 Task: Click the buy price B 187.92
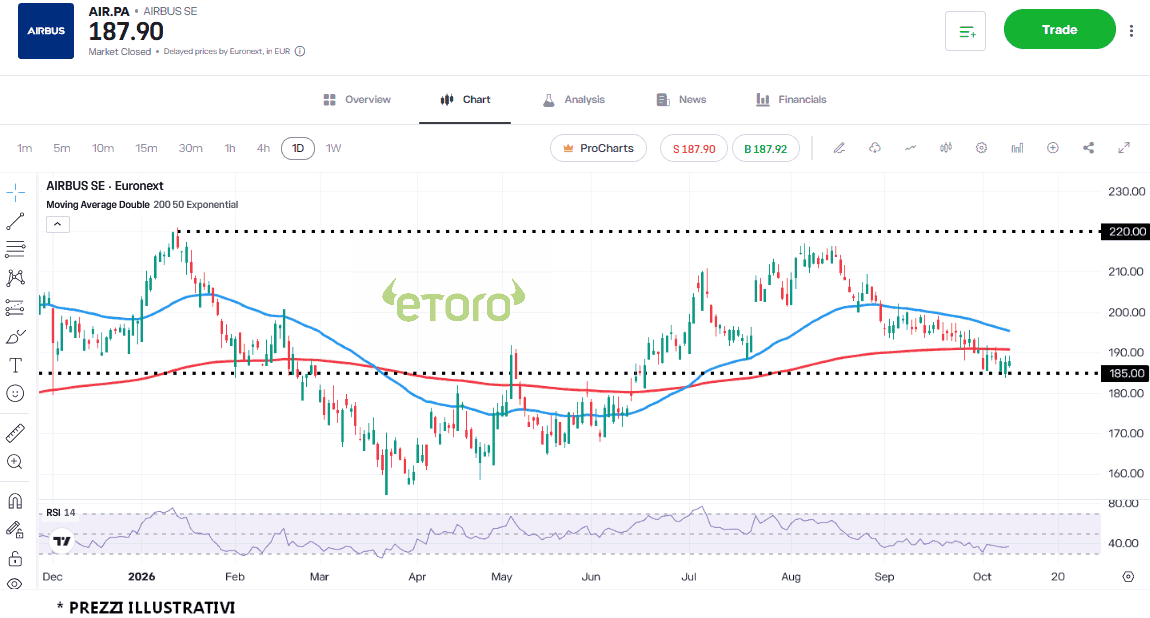766,149
